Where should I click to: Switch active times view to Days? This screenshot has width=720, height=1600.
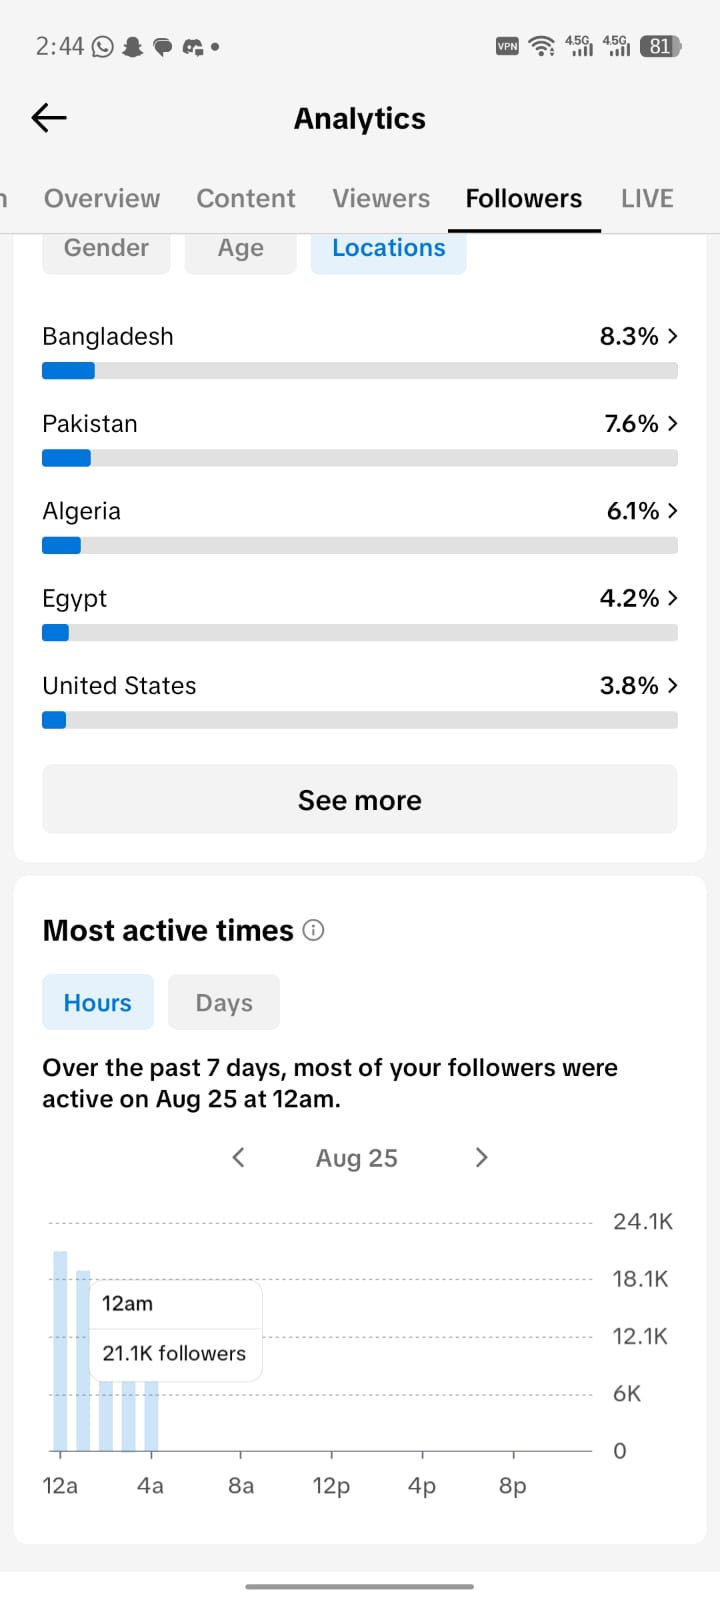coord(224,1002)
